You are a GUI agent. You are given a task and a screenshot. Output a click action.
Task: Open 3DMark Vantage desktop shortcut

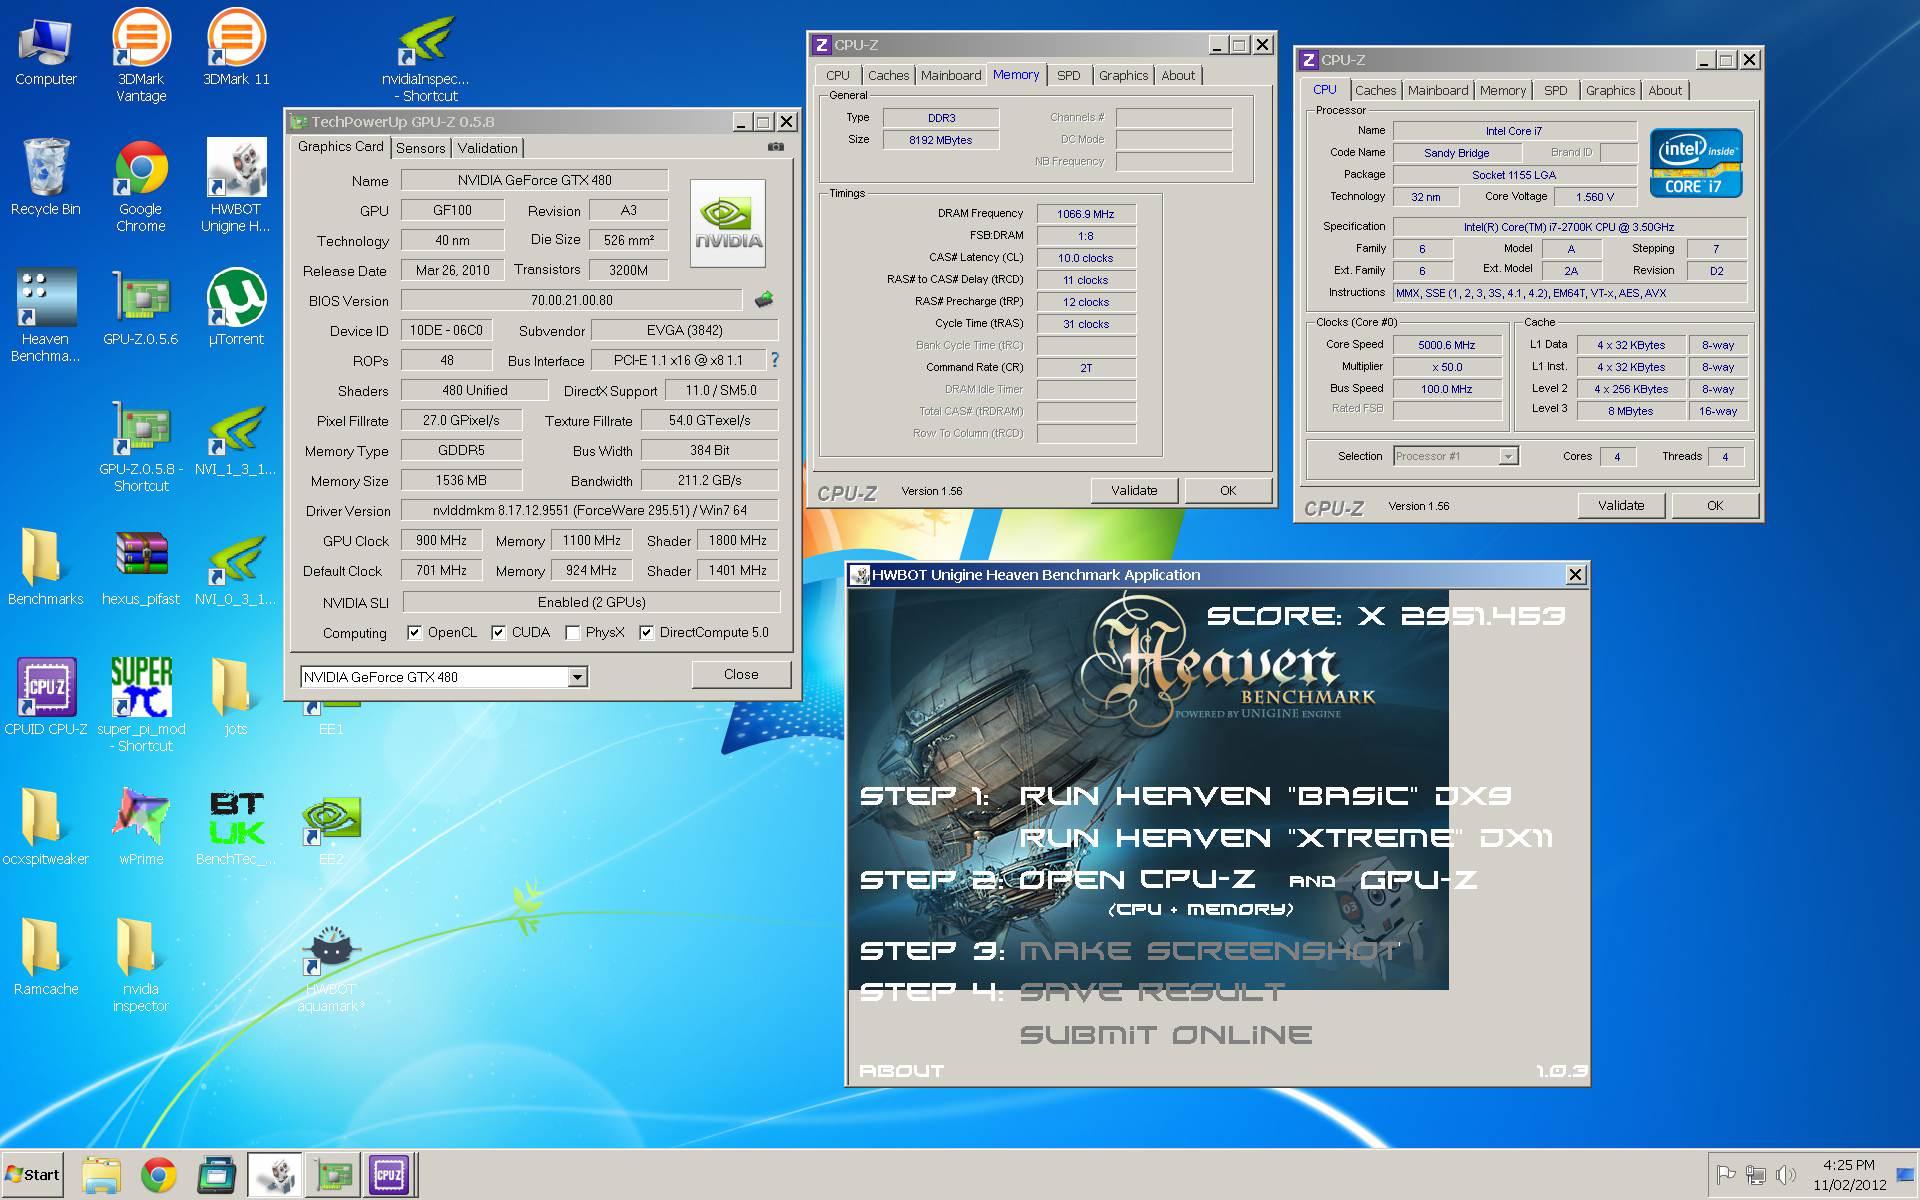141,55
